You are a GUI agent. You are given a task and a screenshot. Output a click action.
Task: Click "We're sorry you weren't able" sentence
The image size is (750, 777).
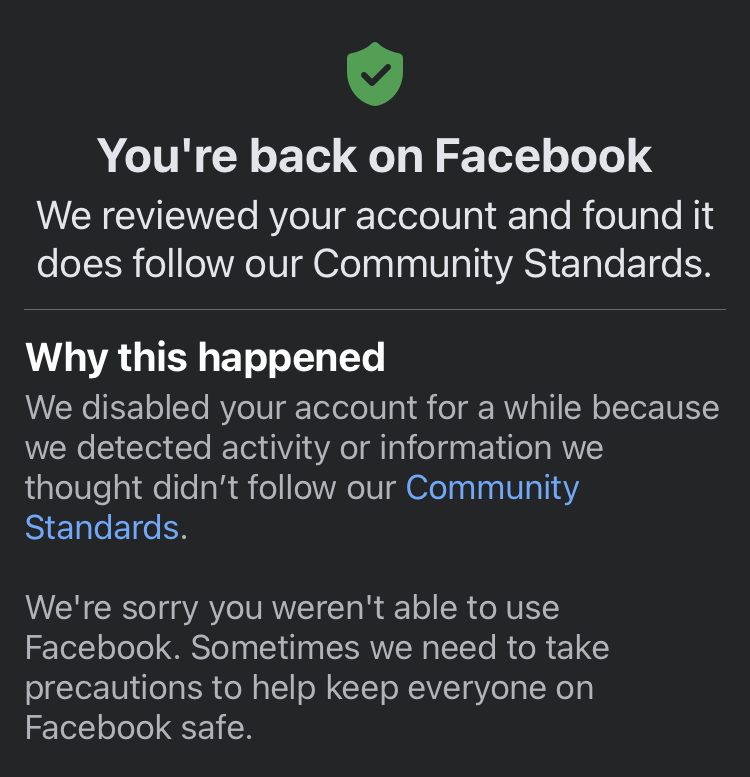[x=292, y=607]
